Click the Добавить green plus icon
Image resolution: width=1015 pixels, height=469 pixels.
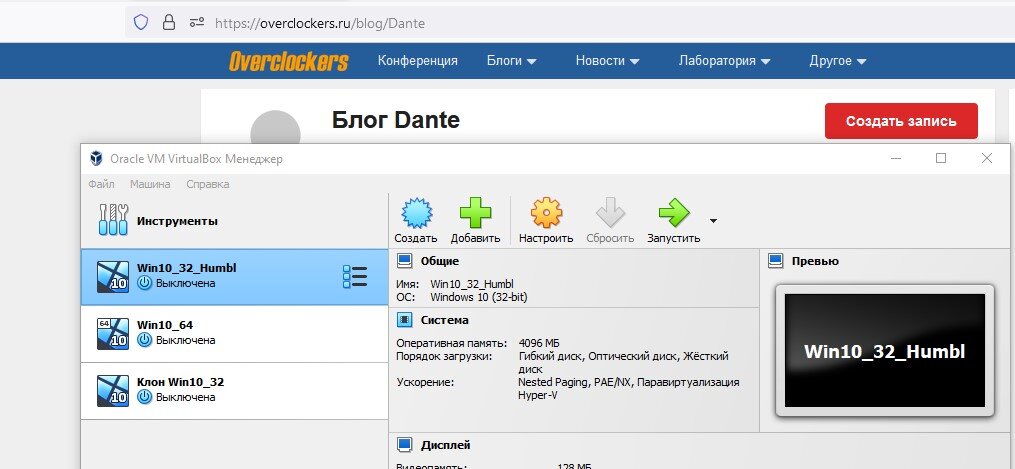coord(475,213)
